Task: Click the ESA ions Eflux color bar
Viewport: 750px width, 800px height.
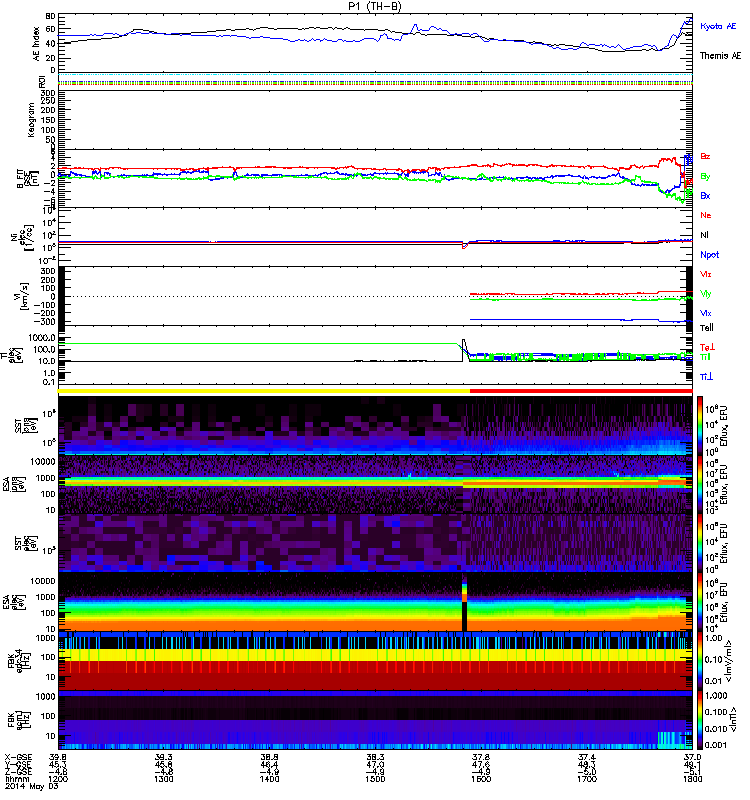Action: [700, 484]
